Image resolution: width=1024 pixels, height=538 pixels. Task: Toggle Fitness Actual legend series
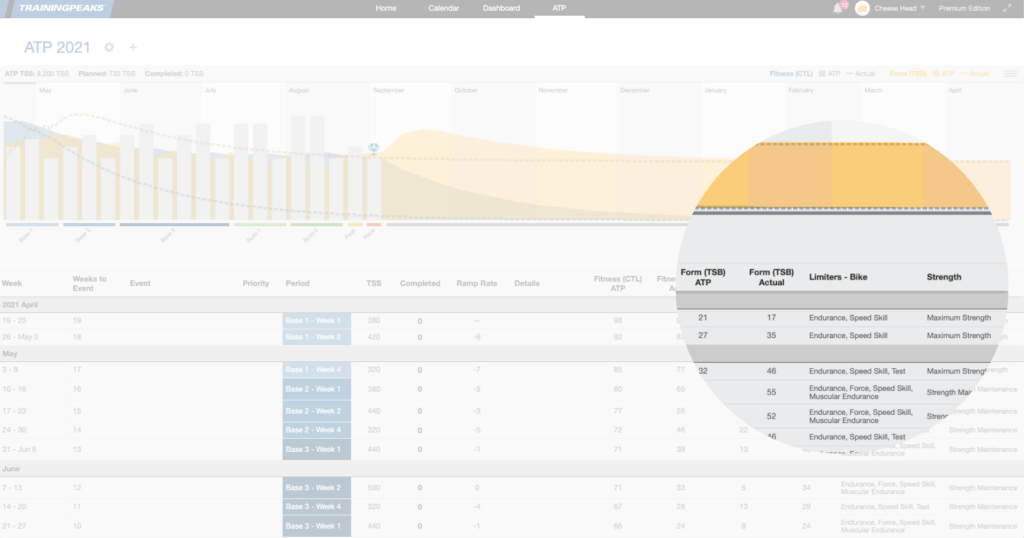[861, 73]
